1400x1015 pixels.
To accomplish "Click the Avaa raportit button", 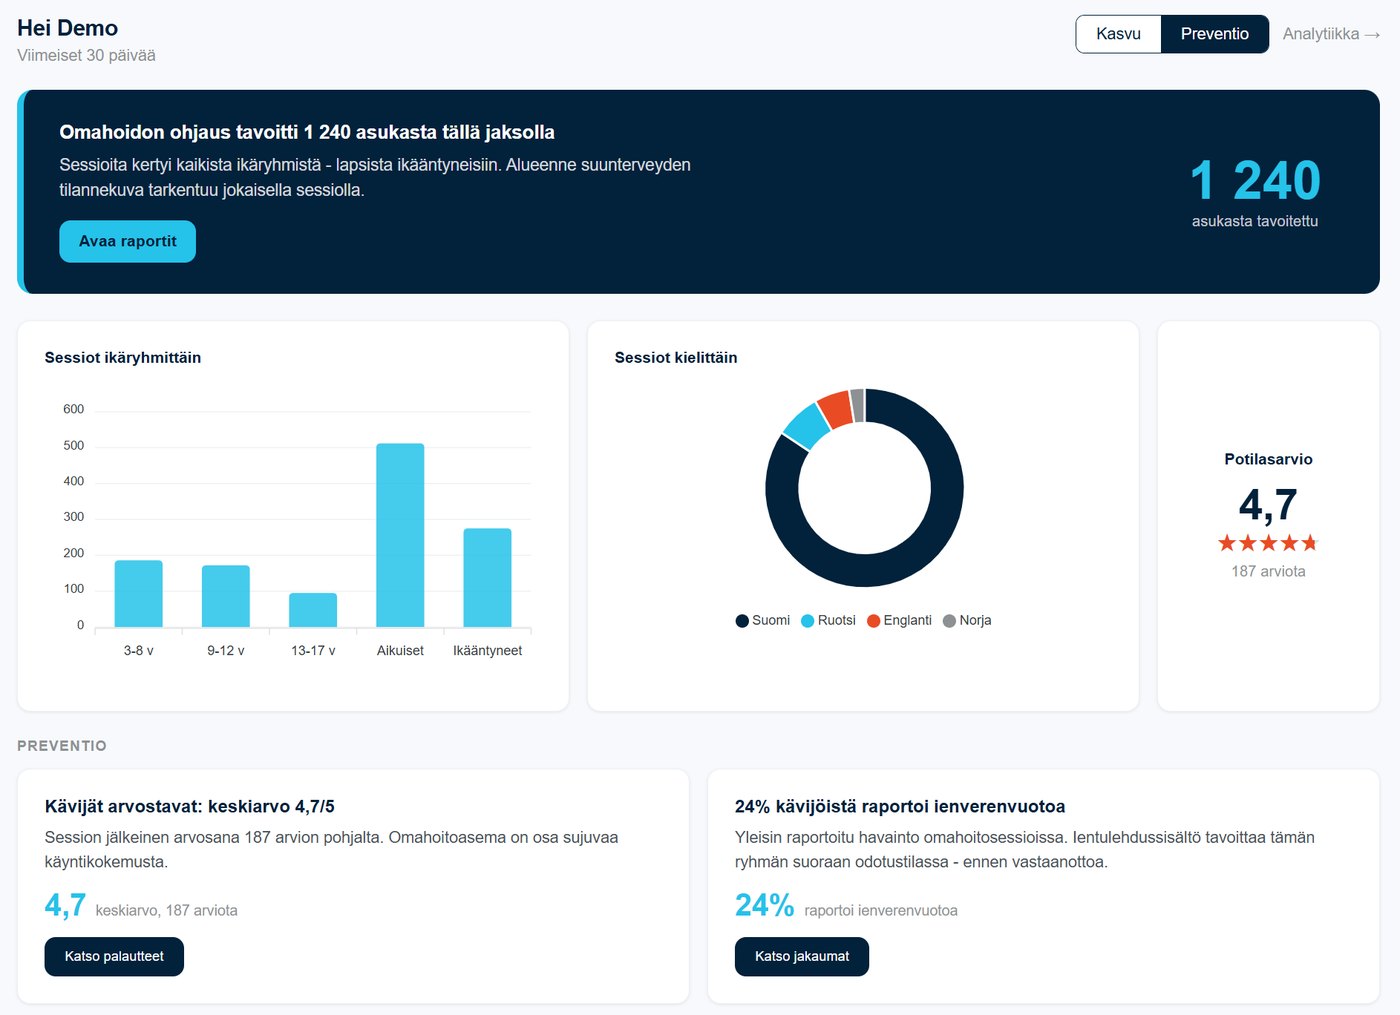I will point(127,242).
